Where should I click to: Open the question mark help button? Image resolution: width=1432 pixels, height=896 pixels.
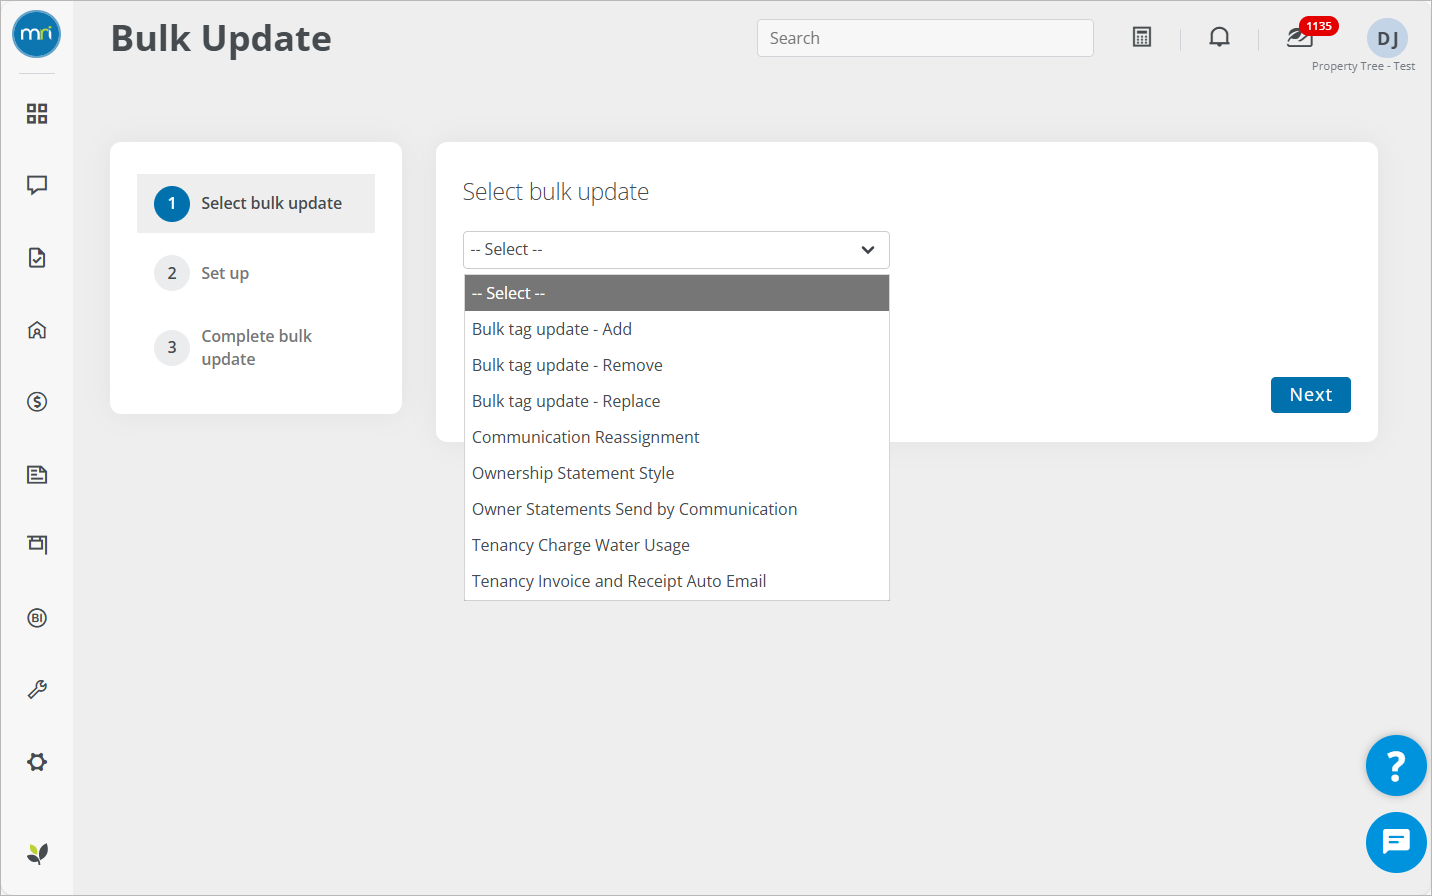tap(1396, 766)
